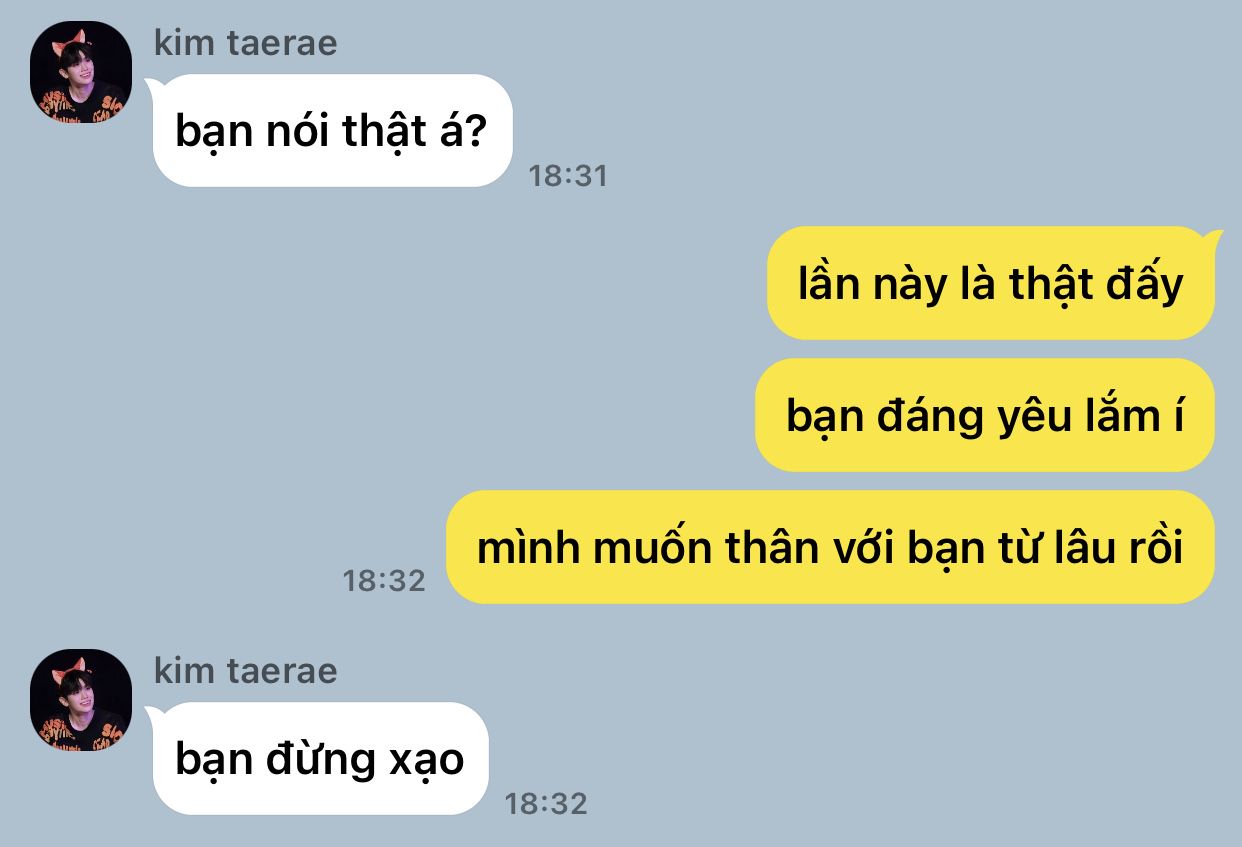1242x847 pixels.
Task: Click the 18:31 timestamp
Action: (568, 176)
